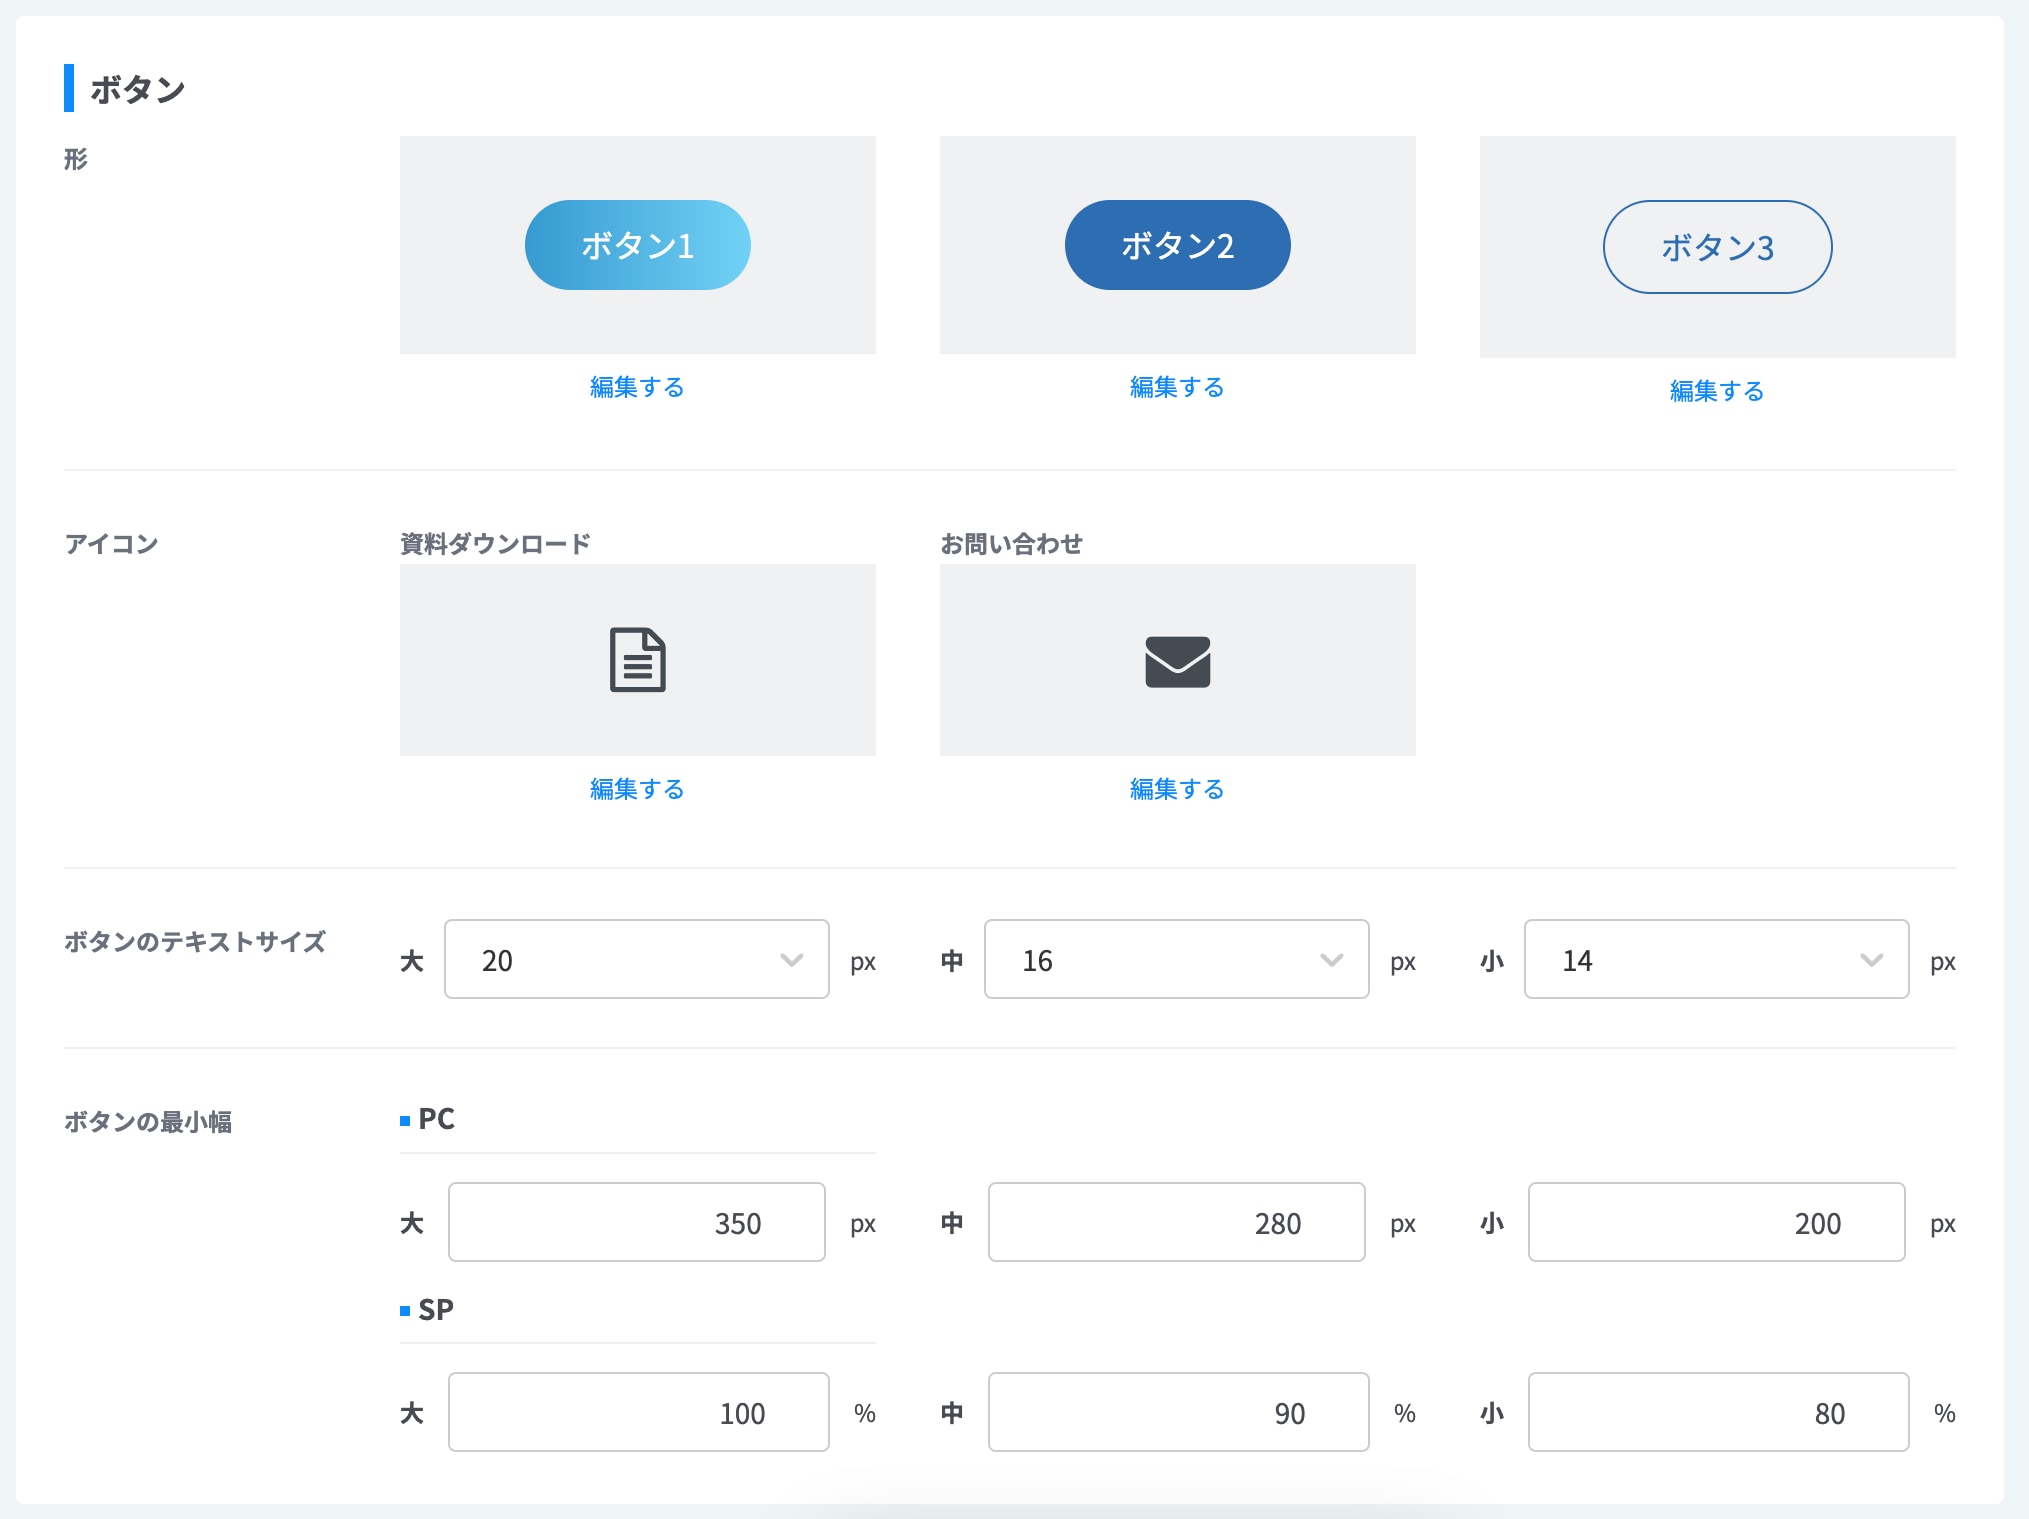Screen dimensions: 2029x1519
Task: Focus the PC 中 minimum width field 280
Action: pyautogui.click(x=1177, y=1222)
